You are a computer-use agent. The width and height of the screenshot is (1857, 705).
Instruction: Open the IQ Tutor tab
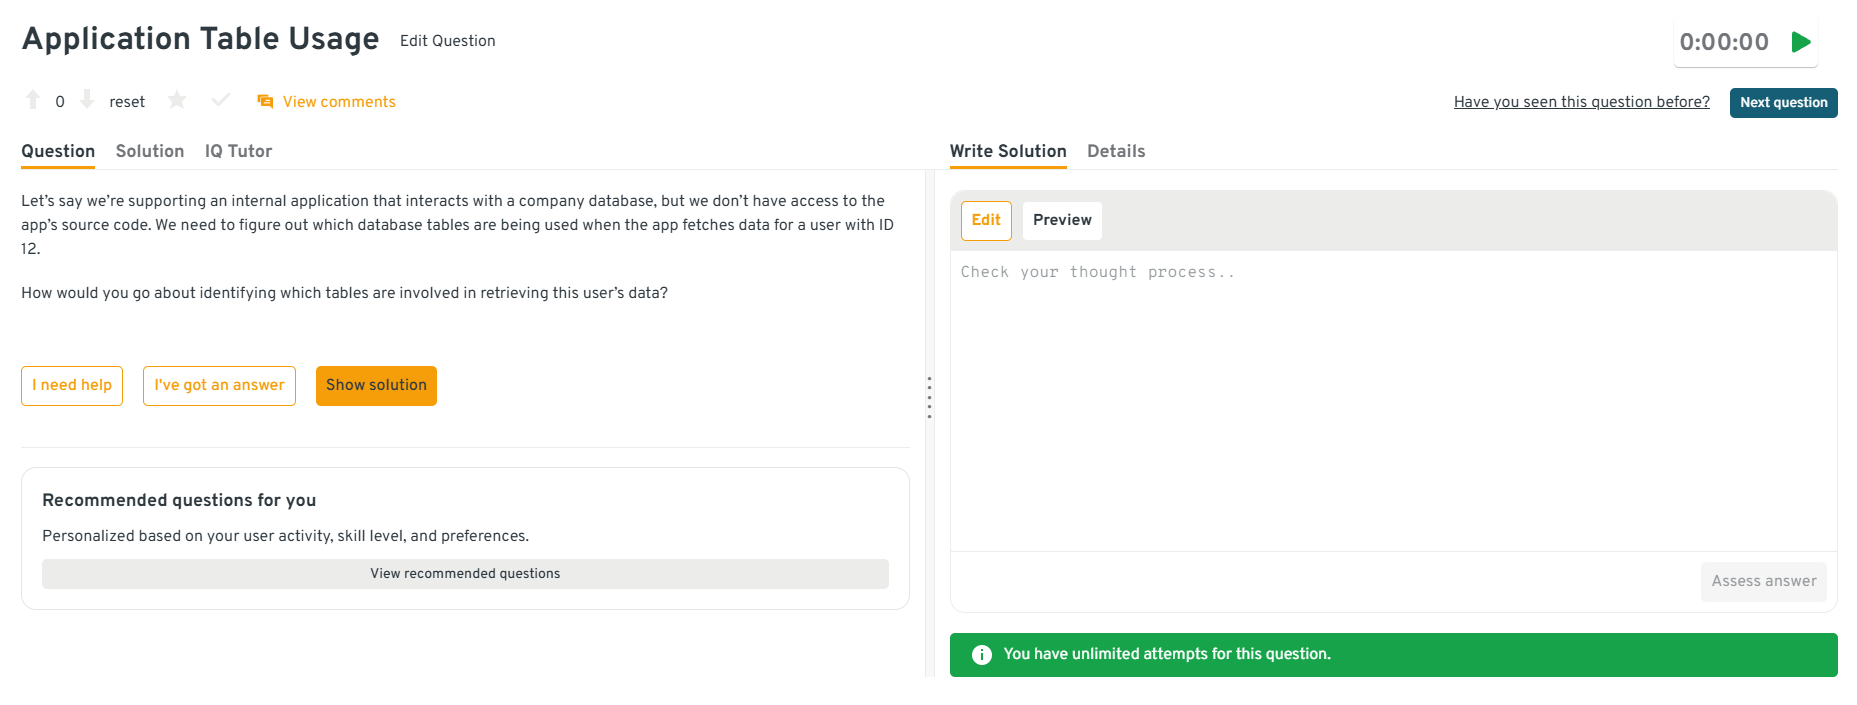pos(238,151)
